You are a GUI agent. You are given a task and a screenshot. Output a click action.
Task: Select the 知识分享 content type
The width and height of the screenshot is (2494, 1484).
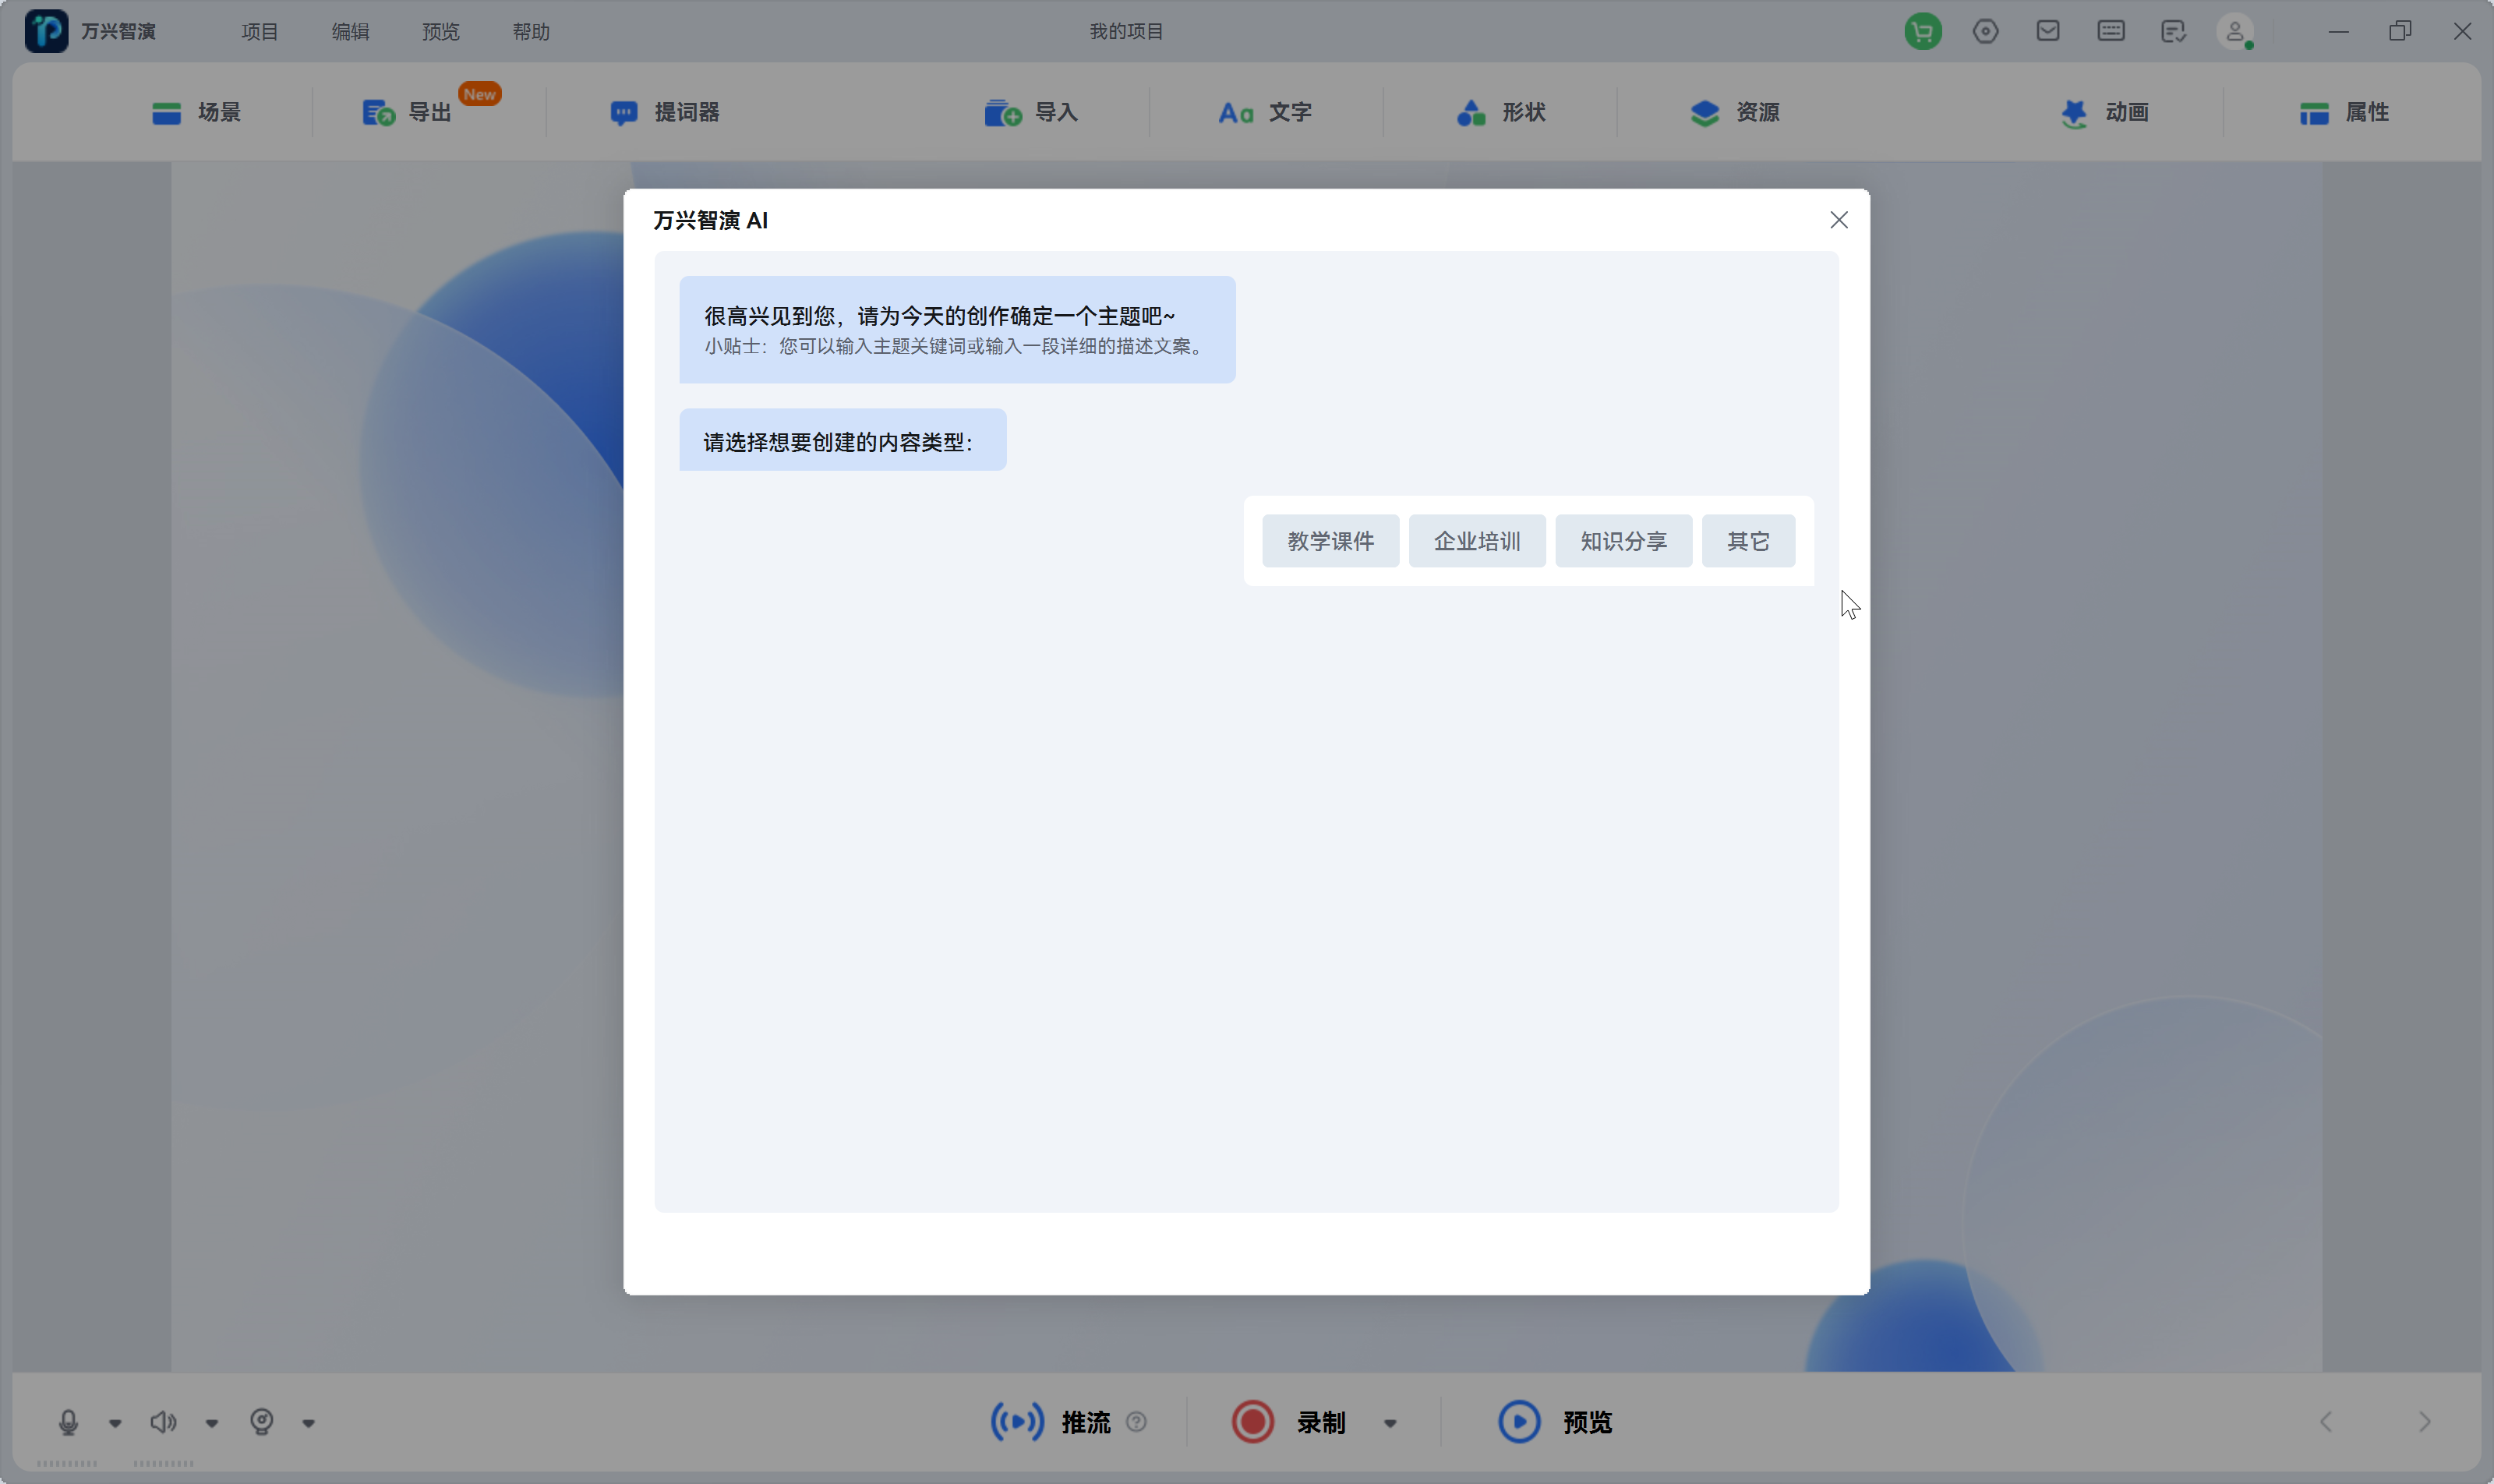[1623, 540]
